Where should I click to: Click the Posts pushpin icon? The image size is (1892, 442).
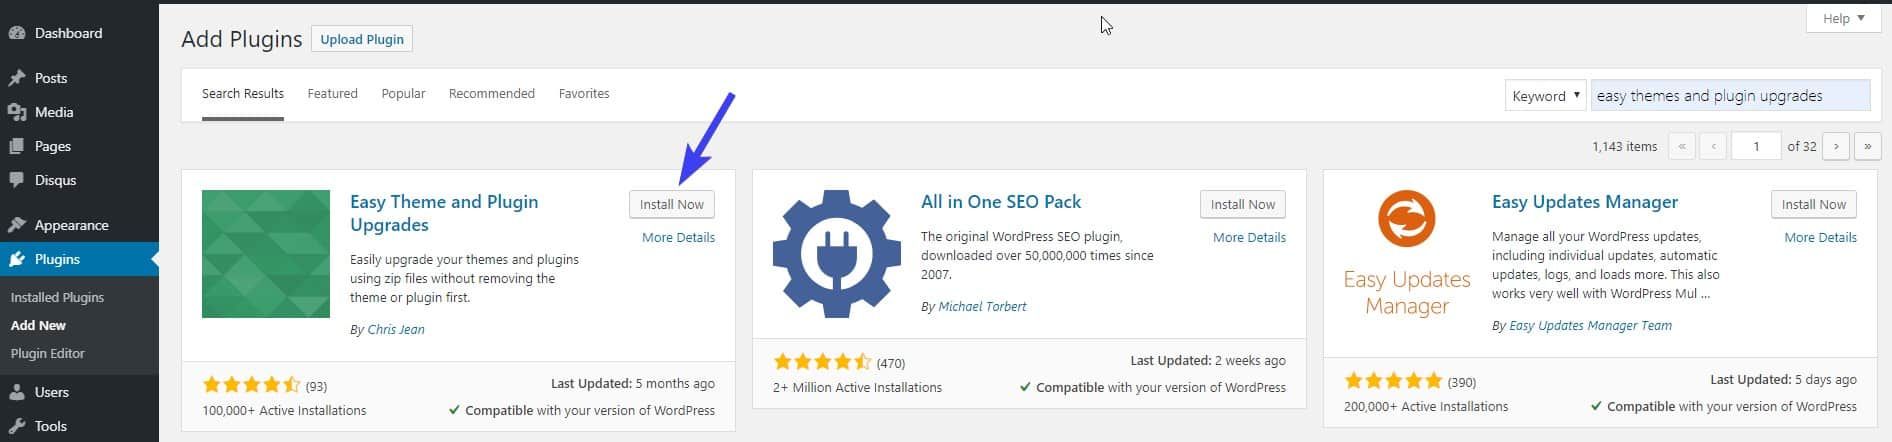(16, 78)
